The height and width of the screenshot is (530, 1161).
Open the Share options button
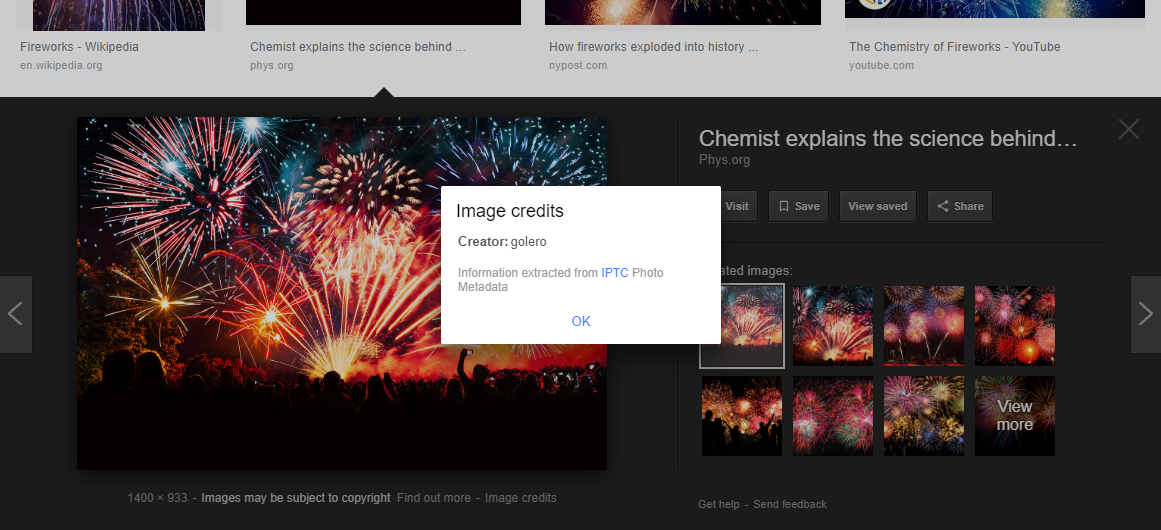[959, 206]
